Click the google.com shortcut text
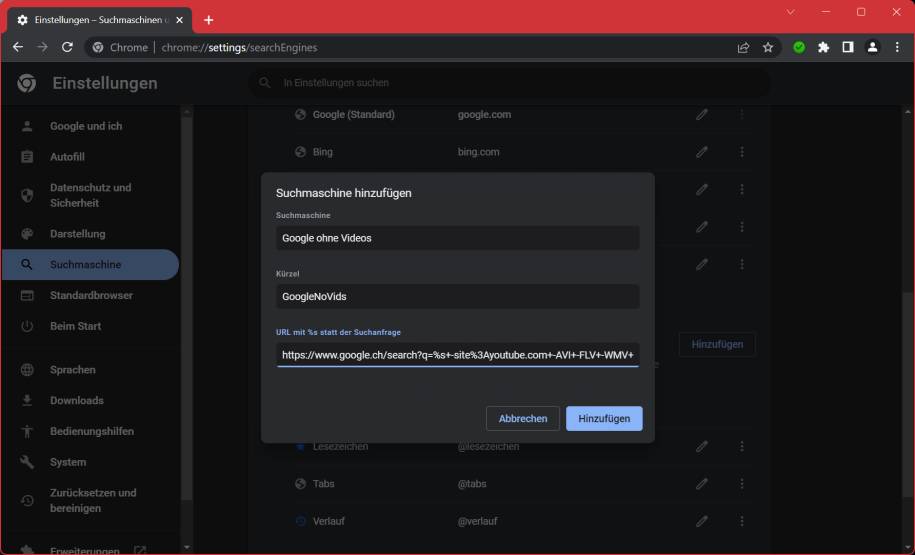The height and width of the screenshot is (555, 915). click(x=484, y=114)
